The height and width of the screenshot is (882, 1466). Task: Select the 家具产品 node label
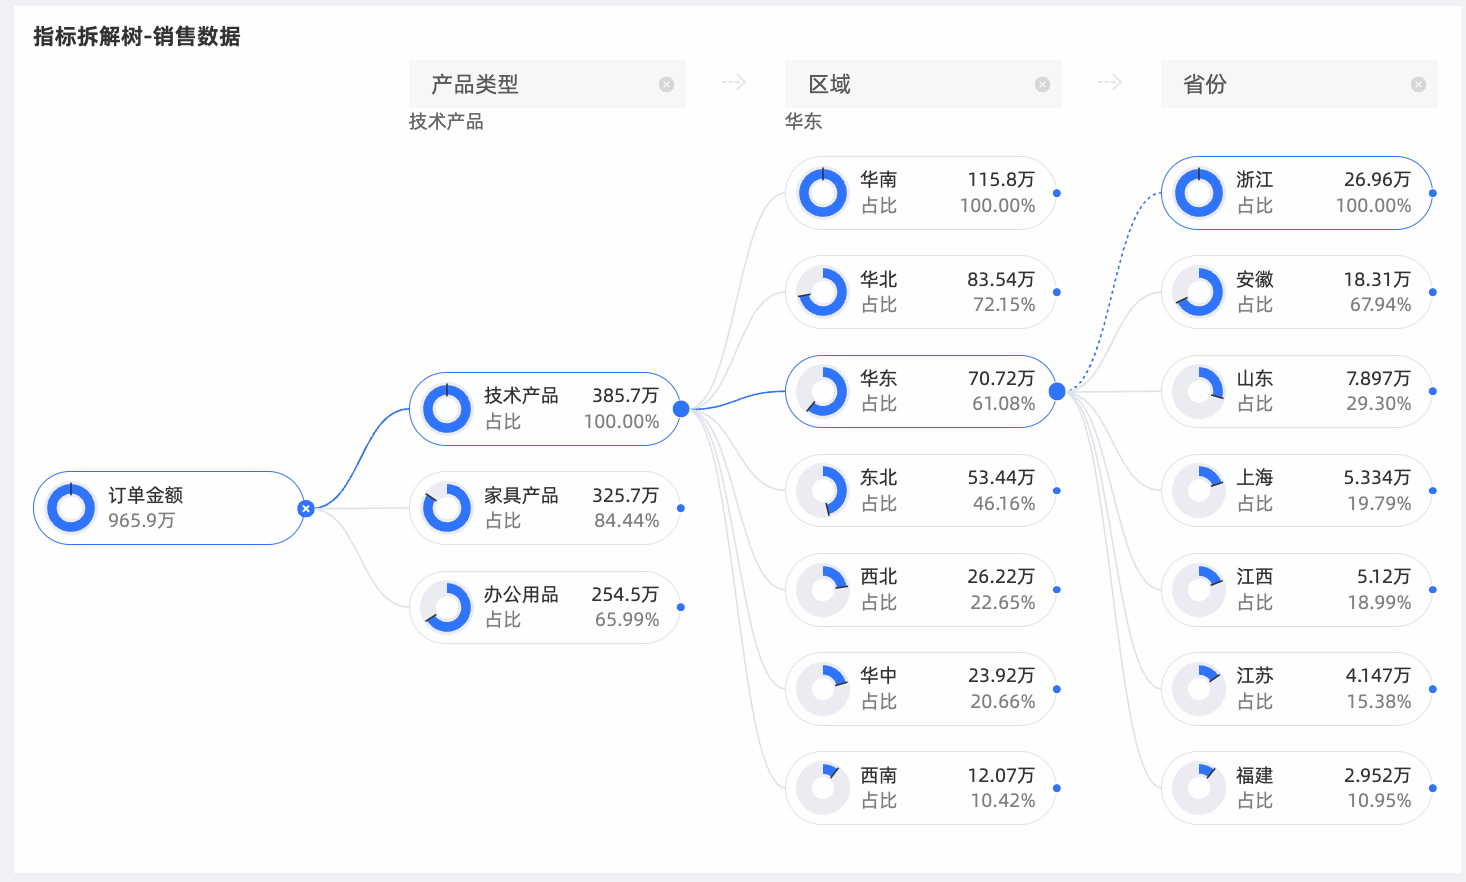pyautogui.click(x=521, y=495)
